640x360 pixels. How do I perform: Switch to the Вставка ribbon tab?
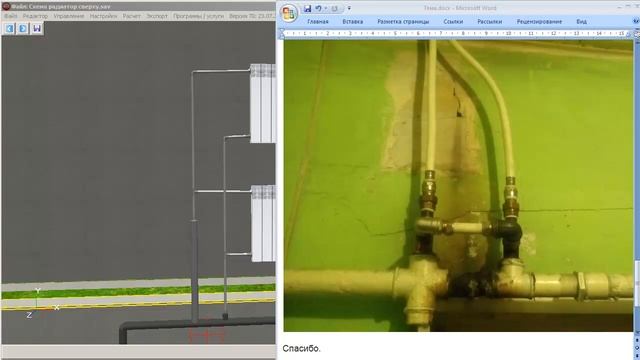[353, 22]
